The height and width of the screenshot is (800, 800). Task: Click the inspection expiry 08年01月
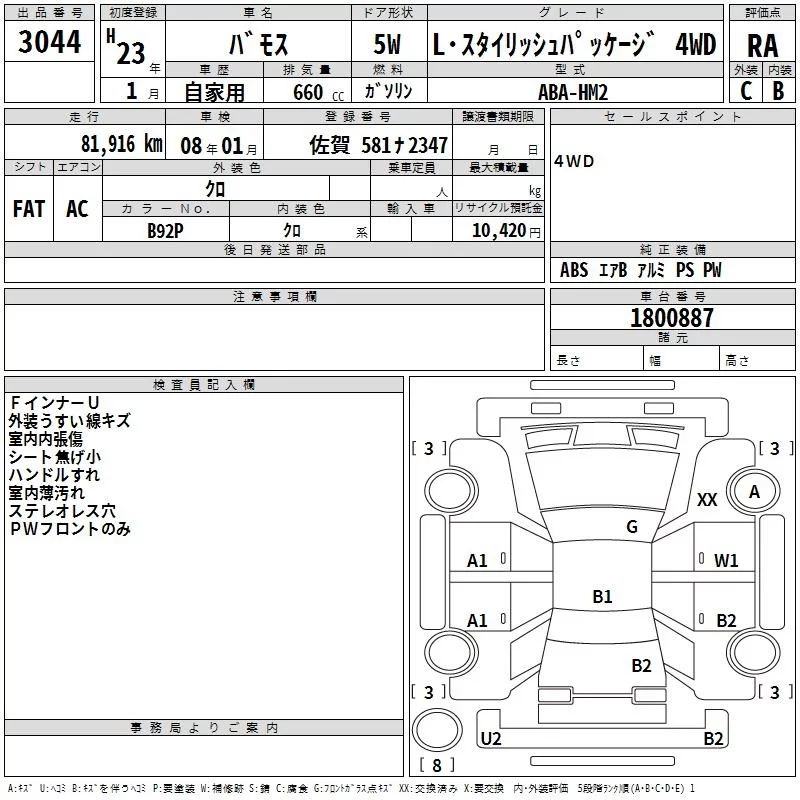[219, 146]
